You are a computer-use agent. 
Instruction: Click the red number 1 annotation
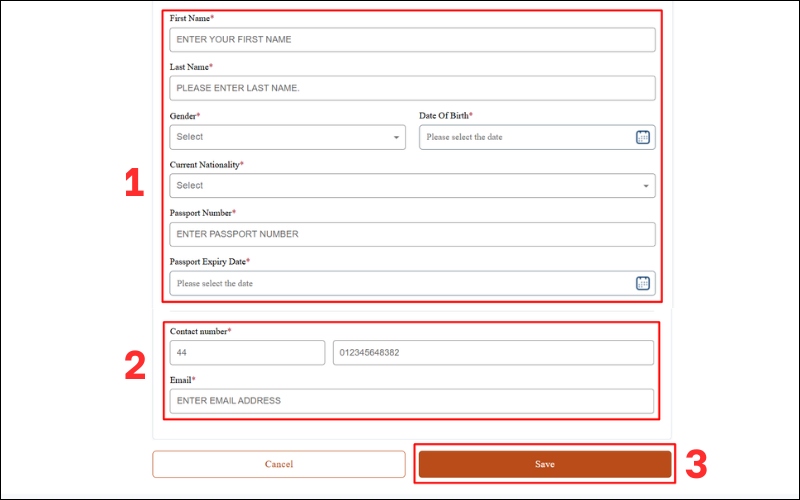click(134, 183)
